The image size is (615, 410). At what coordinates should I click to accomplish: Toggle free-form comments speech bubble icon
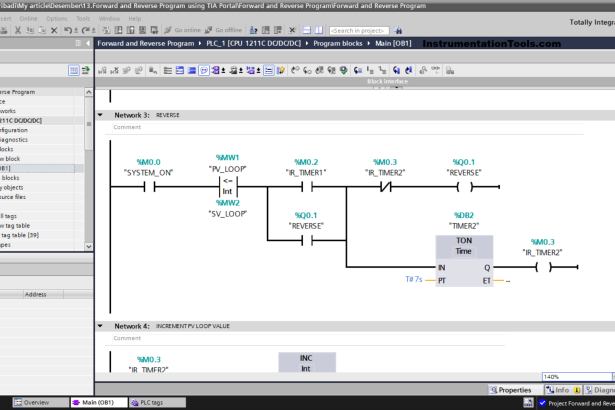(204, 71)
